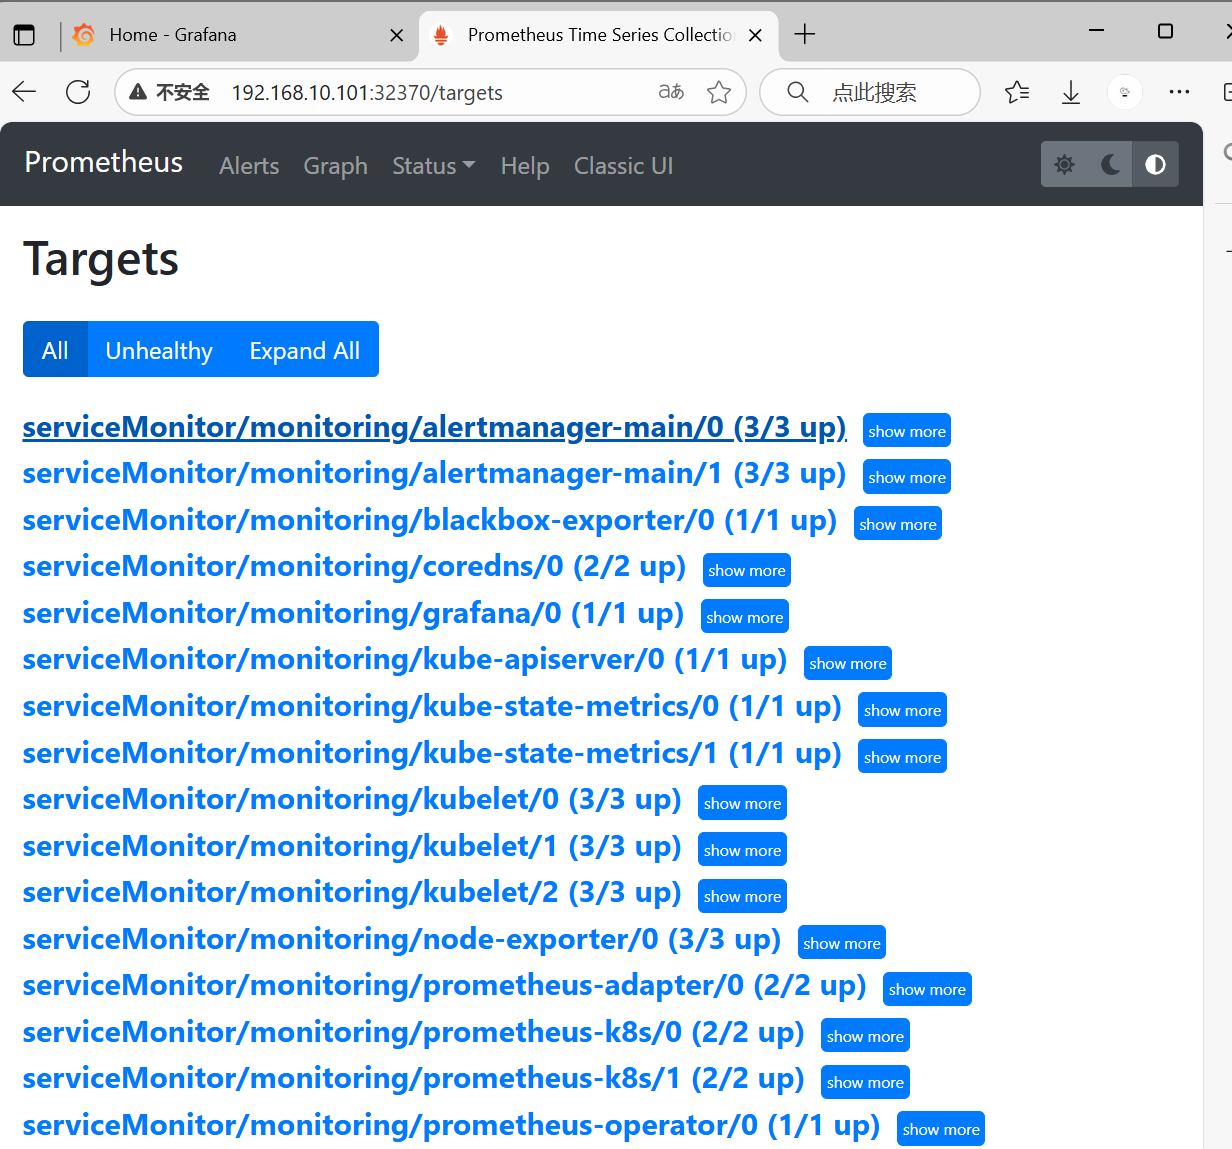This screenshot has height=1149, width=1232.
Task: Open node-exporter/0 target group link
Action: [x=402, y=939]
